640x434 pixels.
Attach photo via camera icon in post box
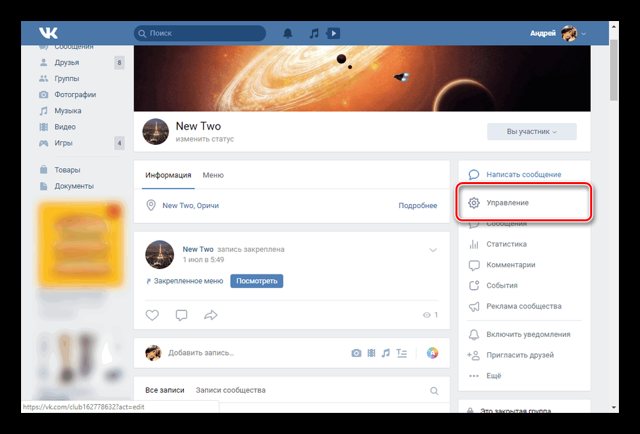click(x=356, y=353)
